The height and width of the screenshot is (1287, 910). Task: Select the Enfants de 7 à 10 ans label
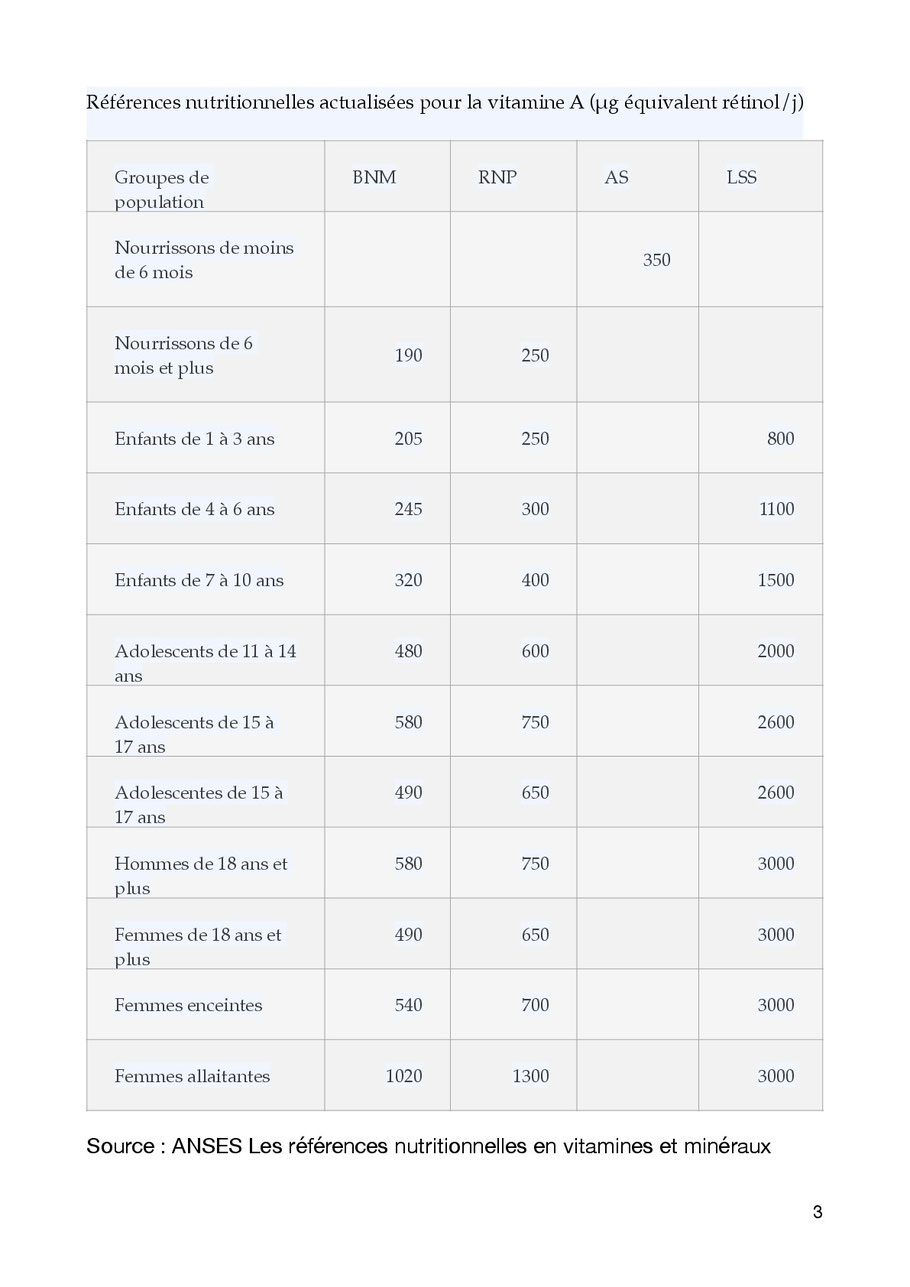(199, 580)
